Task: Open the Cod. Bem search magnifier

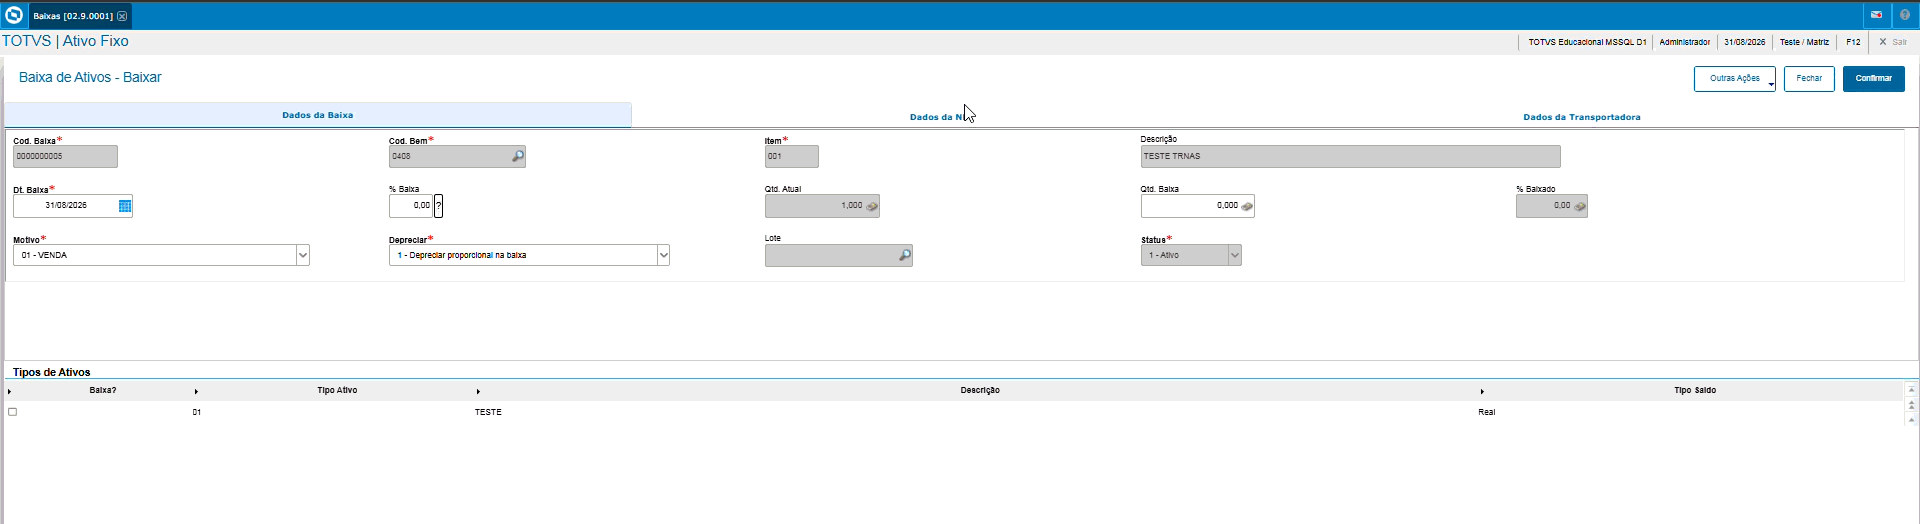Action: (x=518, y=156)
